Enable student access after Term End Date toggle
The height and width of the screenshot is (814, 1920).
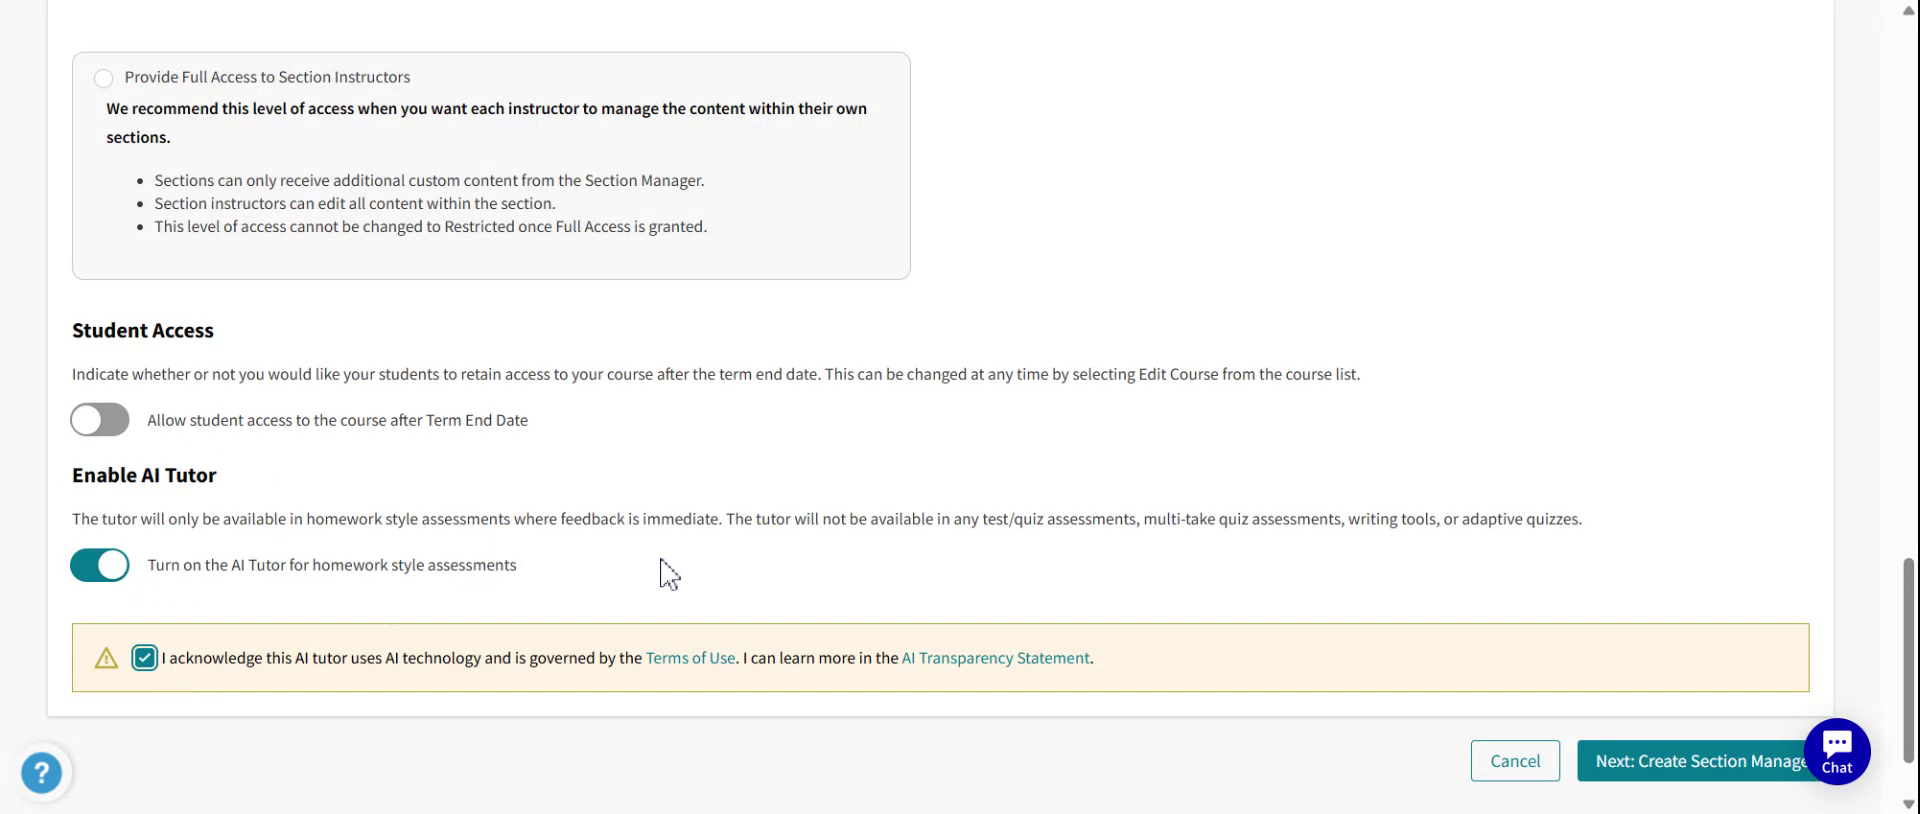[100, 420]
